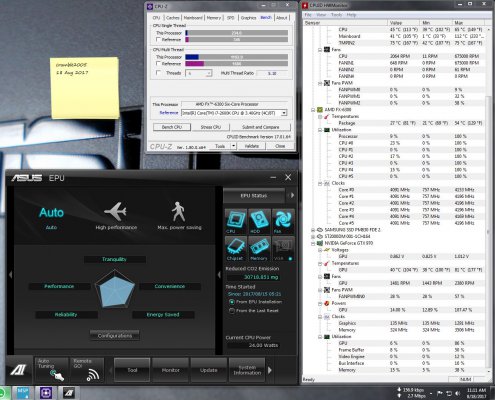This screenshot has width=495, height=400.
Task: Tick the Threads checkbox in CPU-Z
Action: pos(159,73)
